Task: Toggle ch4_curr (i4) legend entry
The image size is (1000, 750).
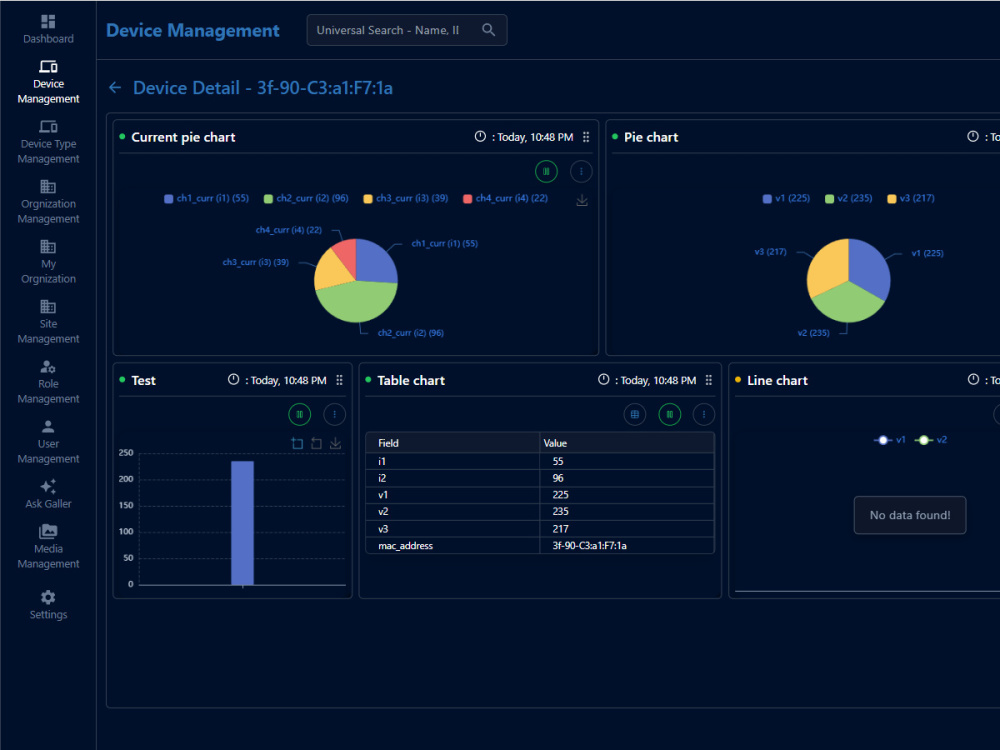Action: coord(505,198)
